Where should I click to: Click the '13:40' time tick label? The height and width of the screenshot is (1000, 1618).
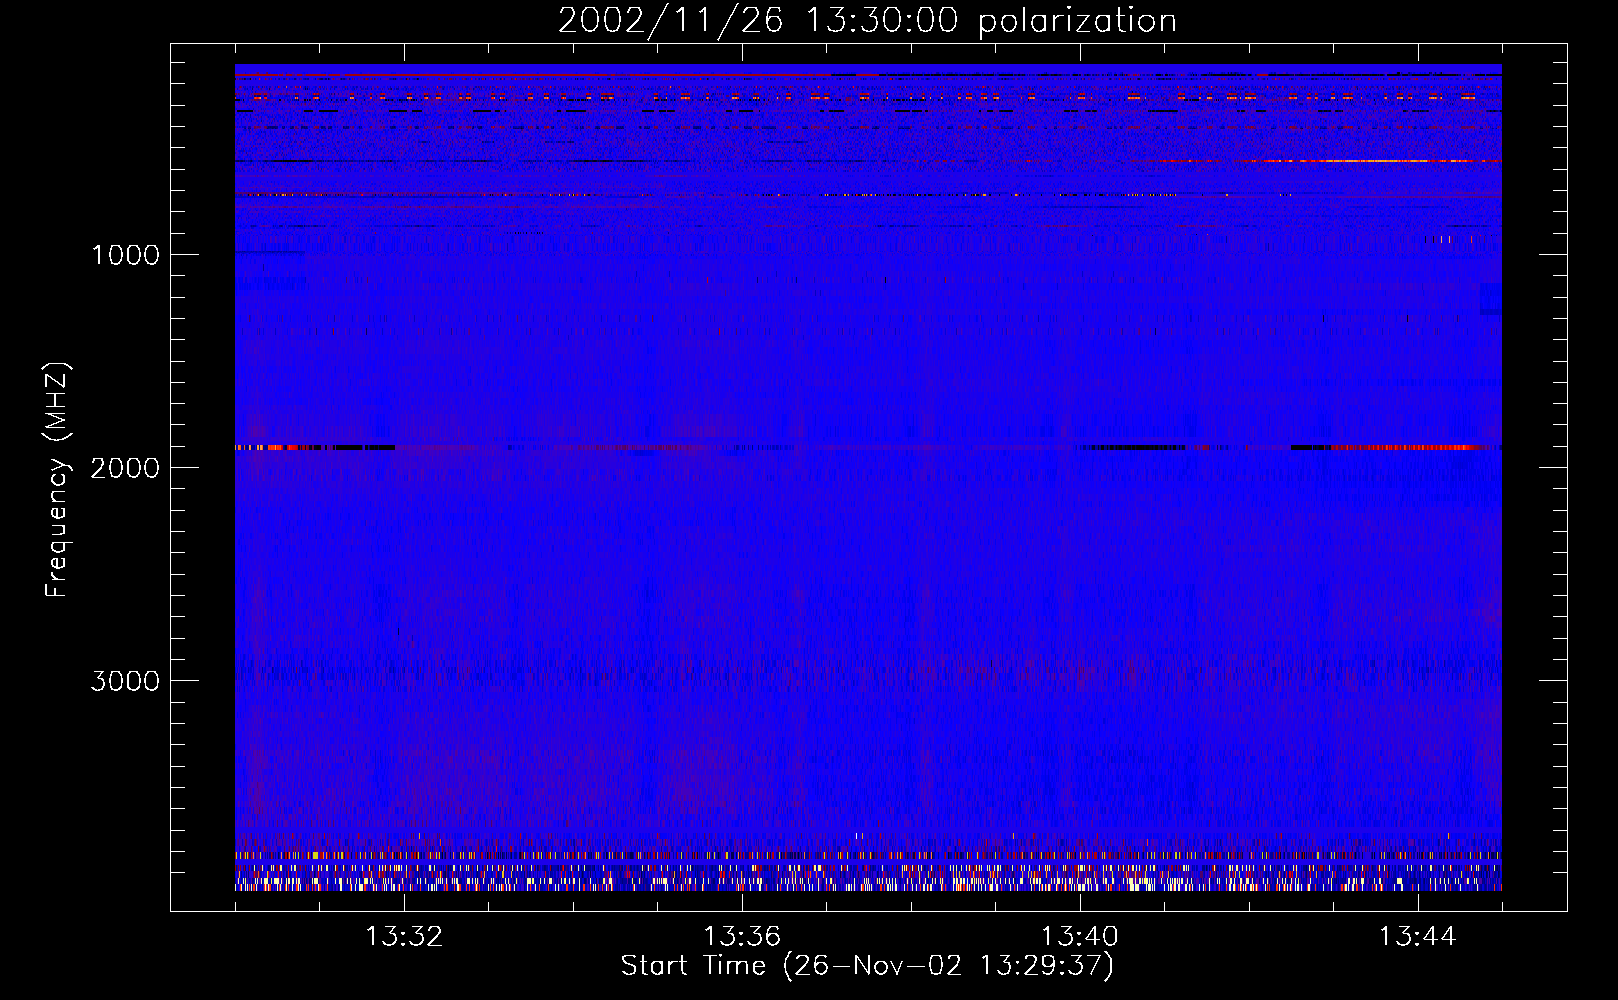(1080, 937)
